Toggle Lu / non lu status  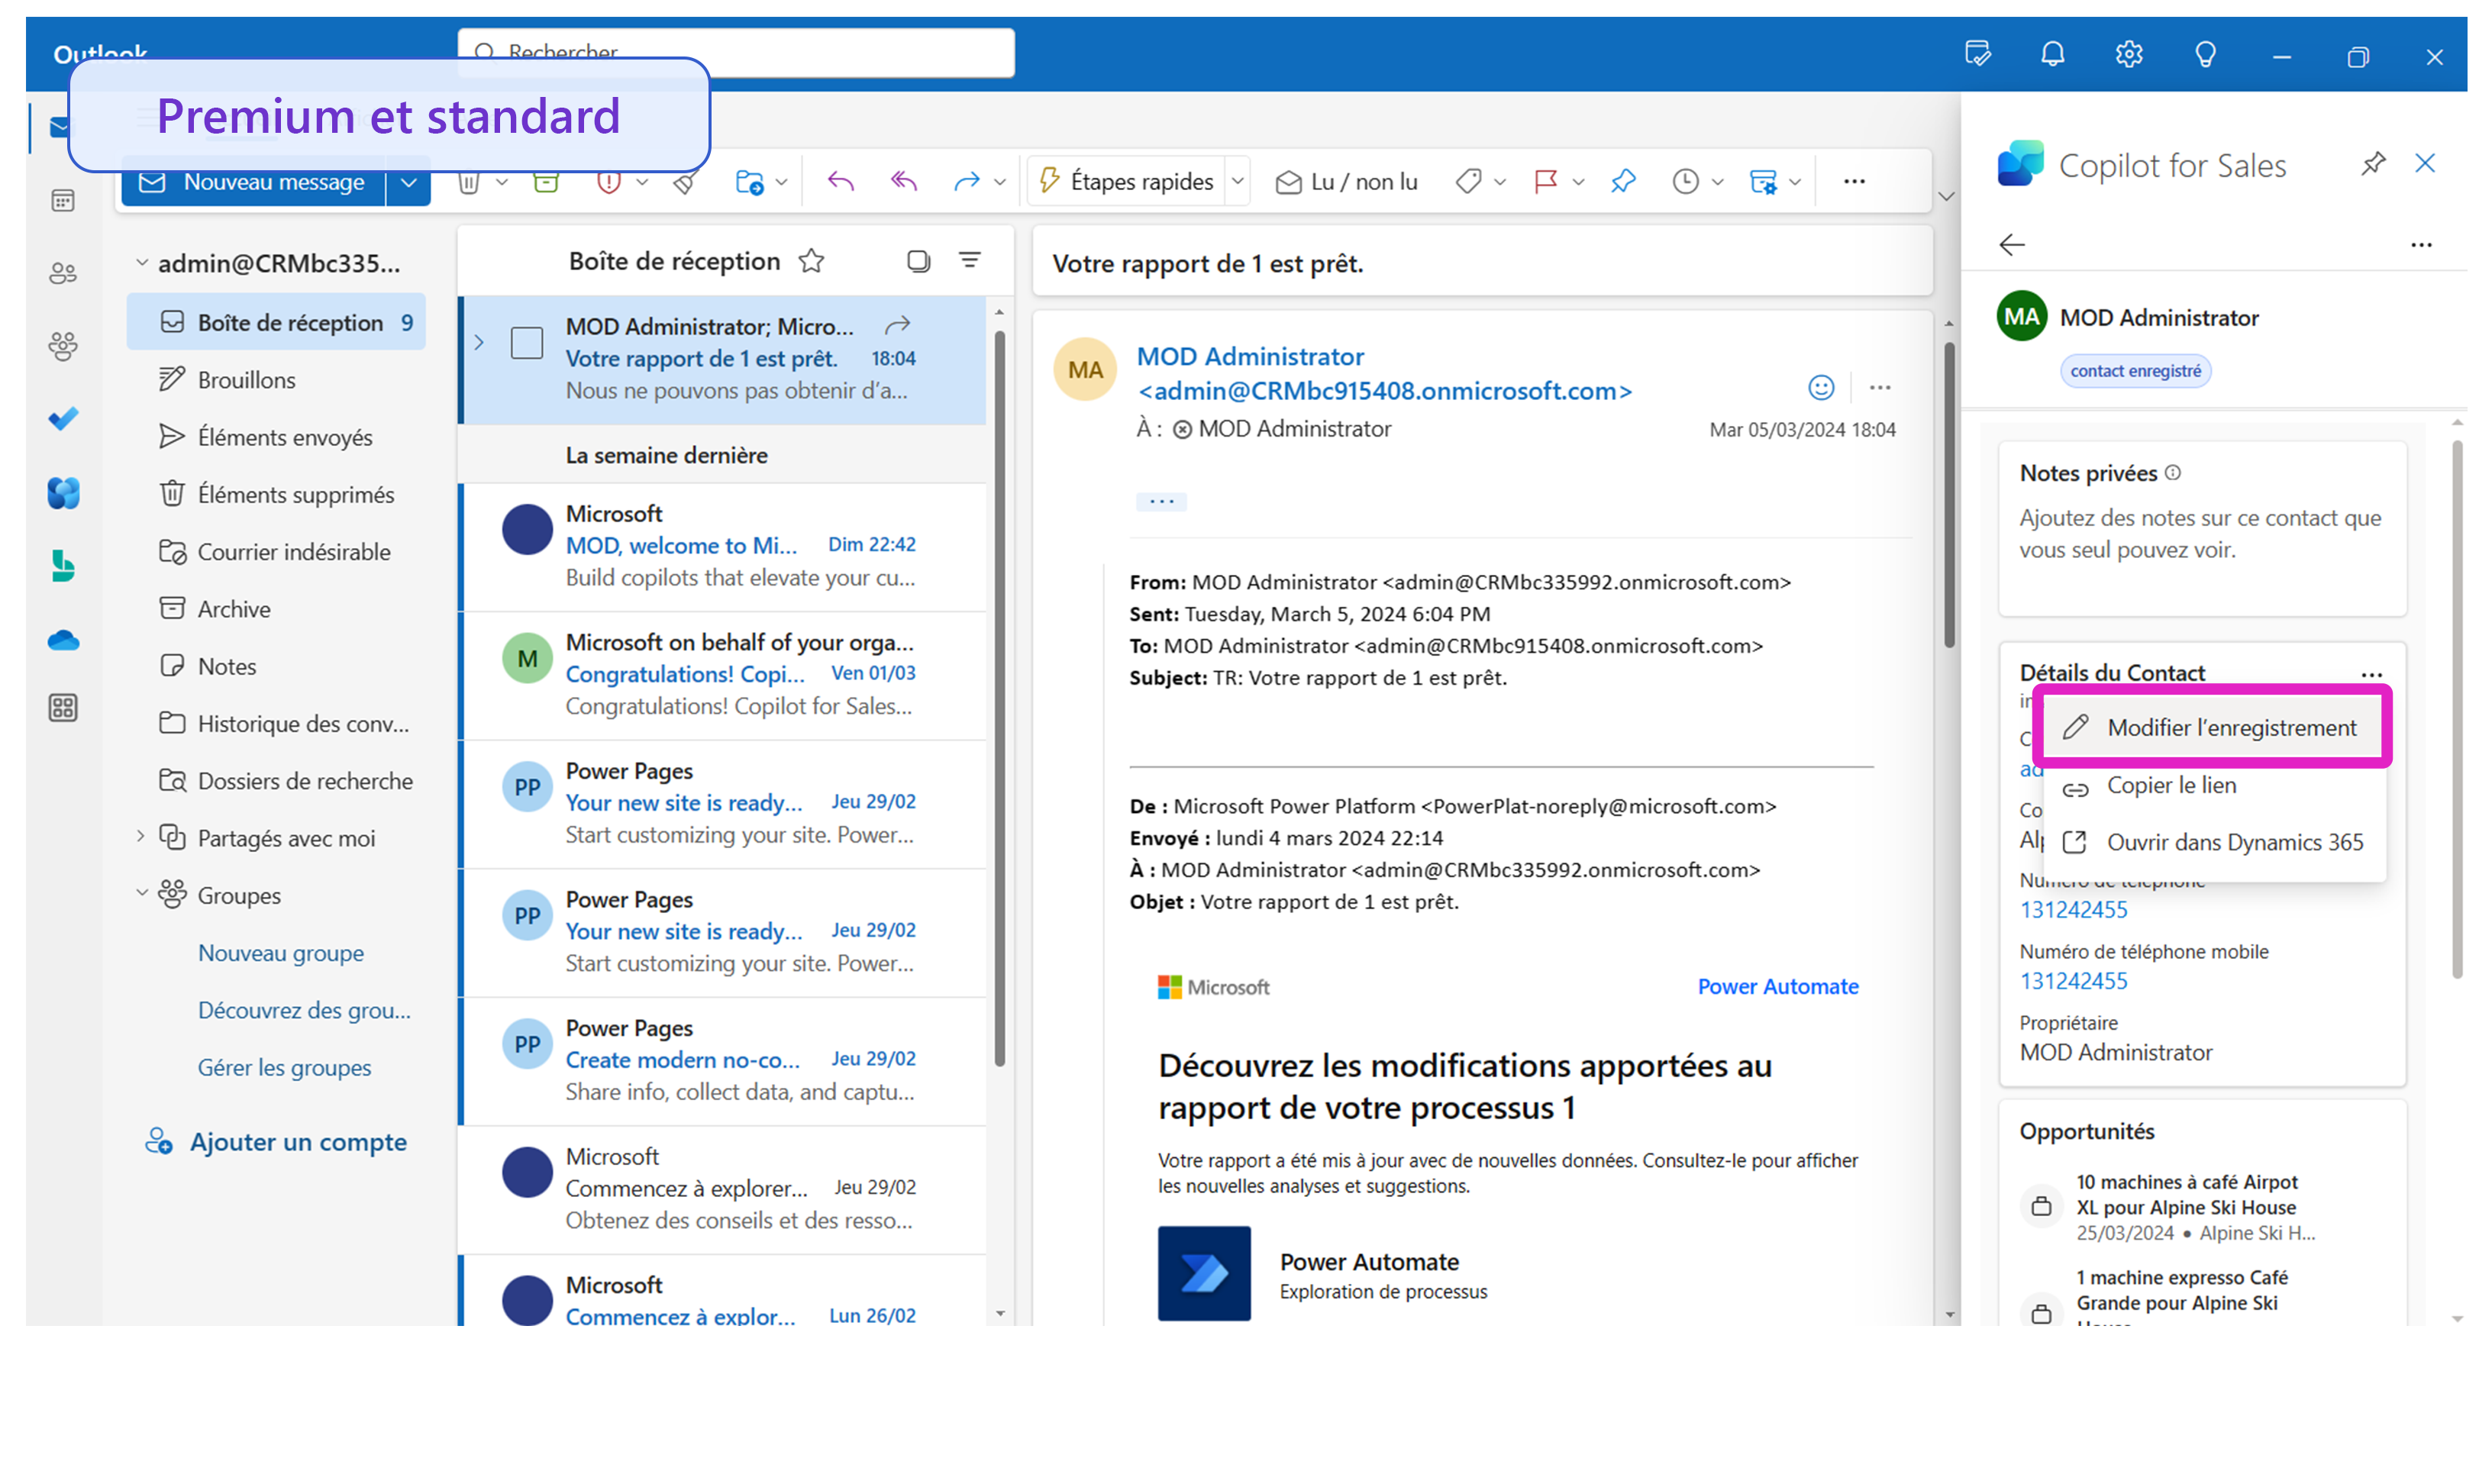coord(1346,181)
